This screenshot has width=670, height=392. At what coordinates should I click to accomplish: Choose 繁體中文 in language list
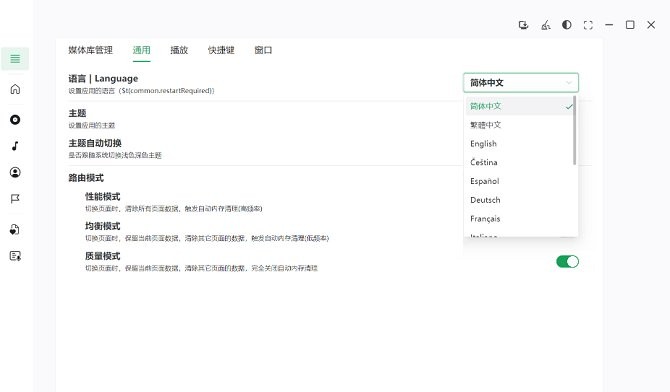tap(520, 125)
